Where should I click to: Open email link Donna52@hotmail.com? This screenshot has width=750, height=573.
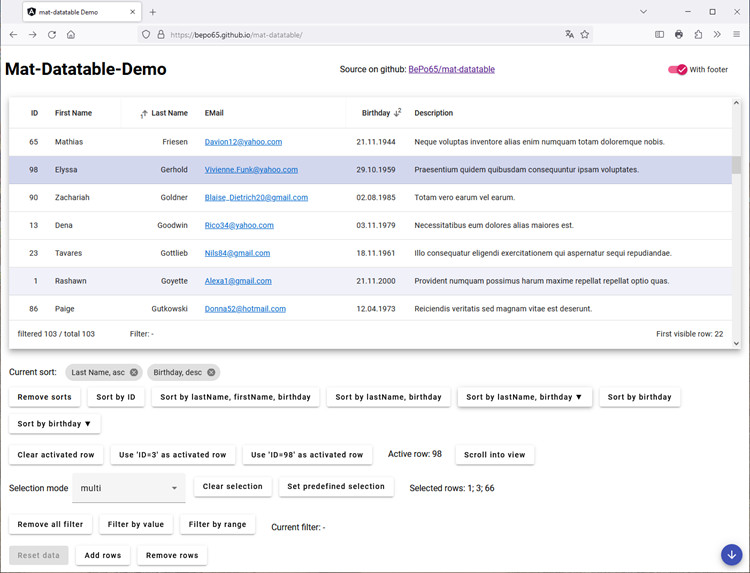pyautogui.click(x=245, y=309)
